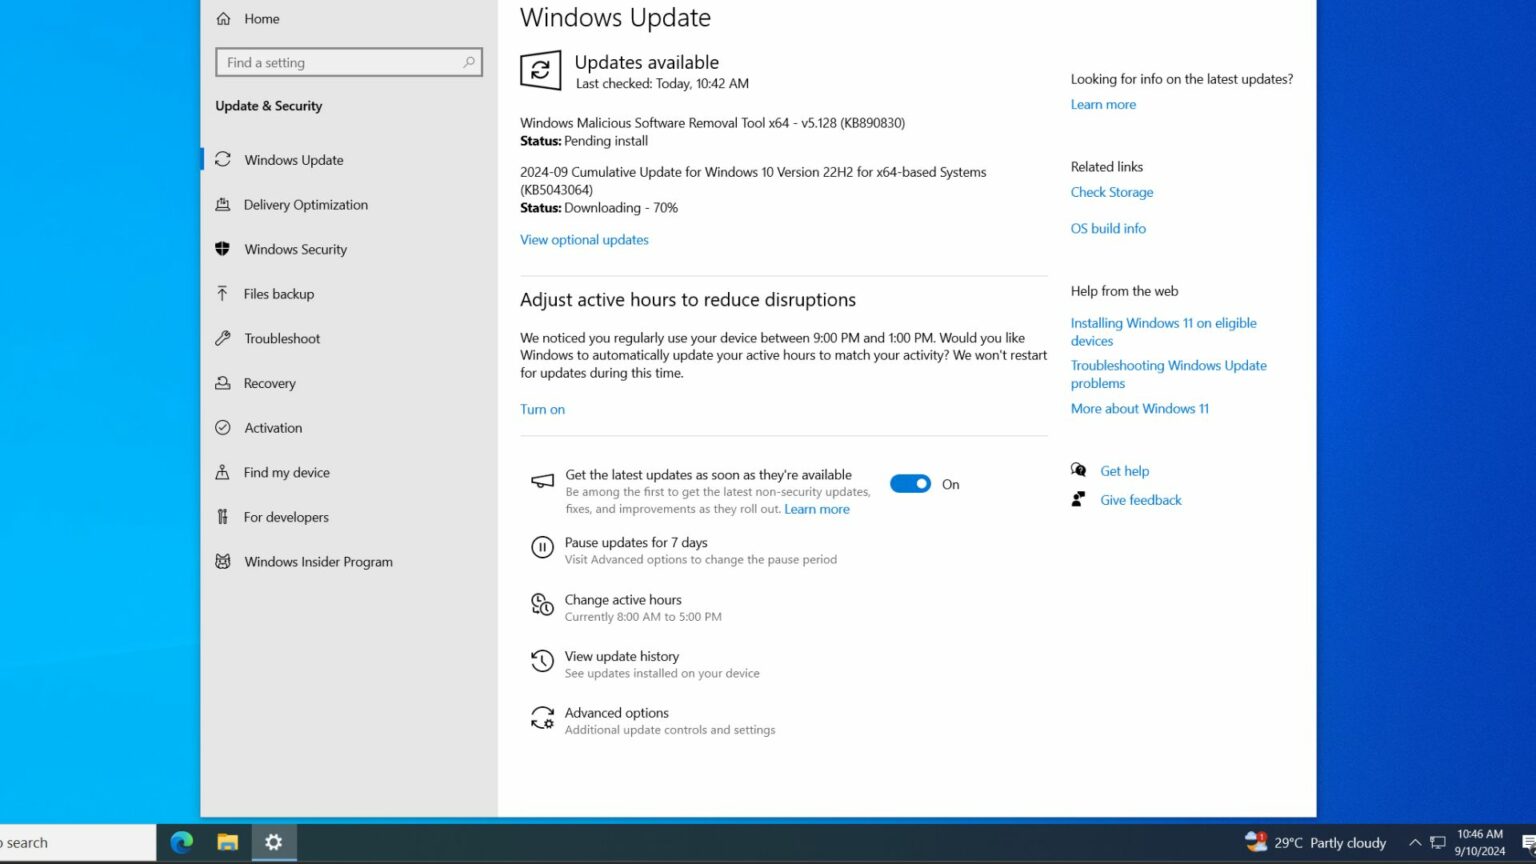The height and width of the screenshot is (864, 1536).
Task: Click the Give feedback person icon
Action: [x=1079, y=499]
